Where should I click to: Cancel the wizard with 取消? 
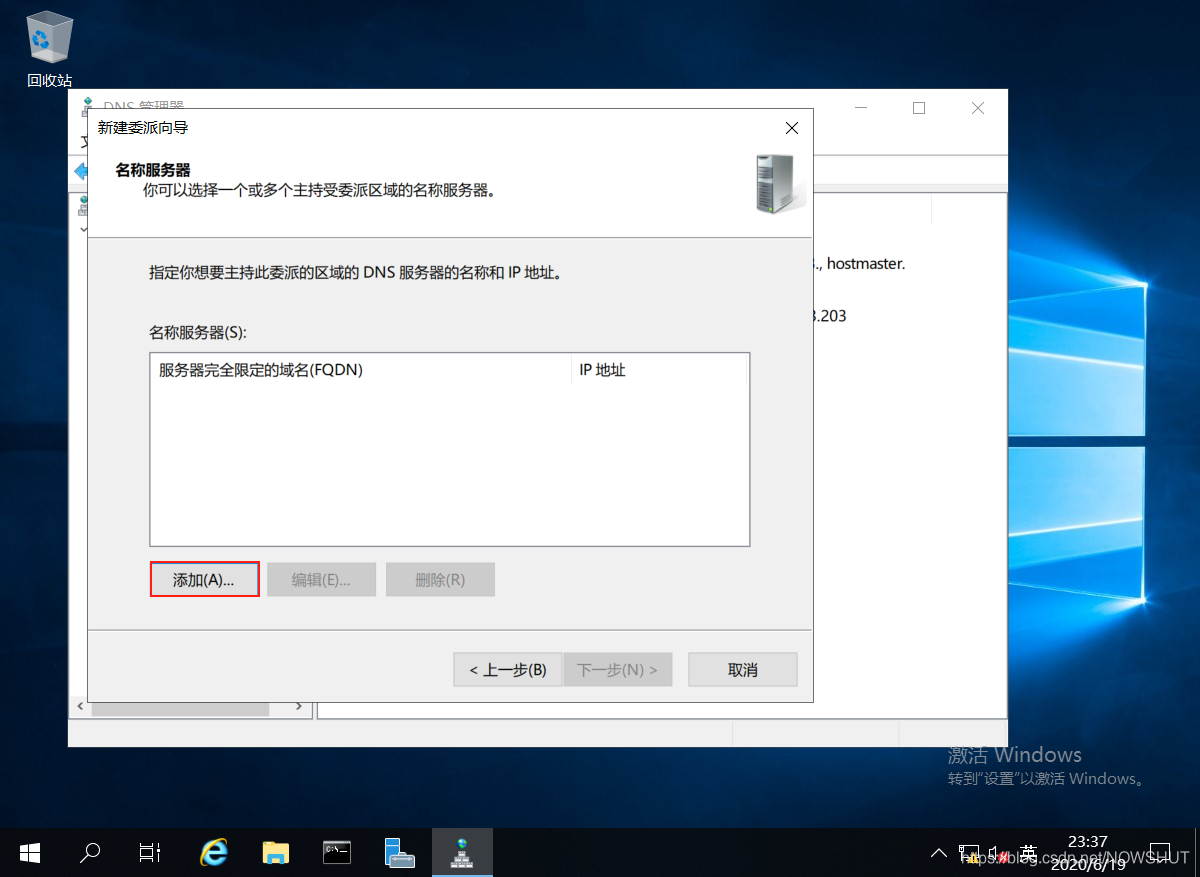click(743, 670)
